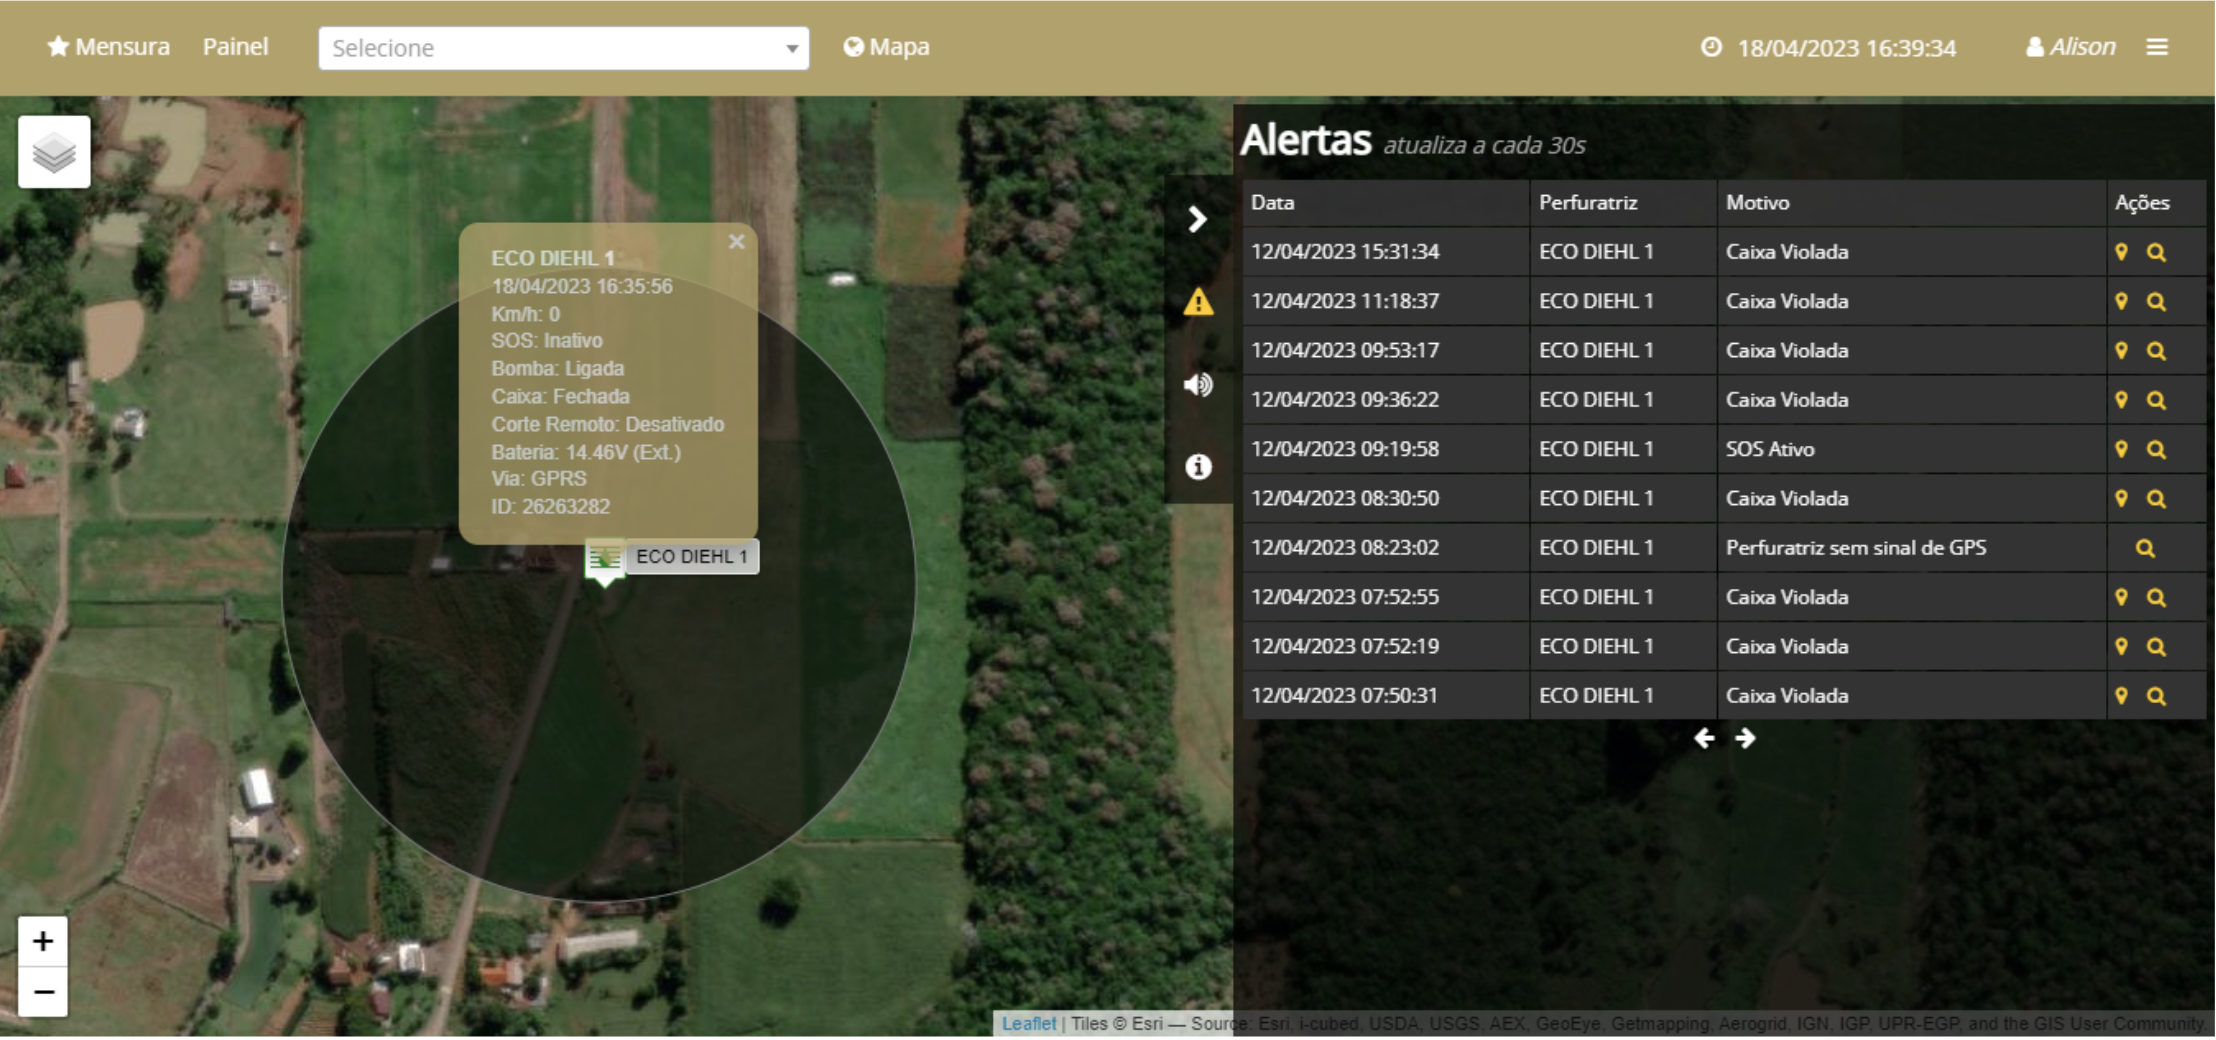Image resolution: width=2216 pixels, height=1040 pixels.
Task: Toggle the alert sound speaker icon
Action: (x=1198, y=384)
